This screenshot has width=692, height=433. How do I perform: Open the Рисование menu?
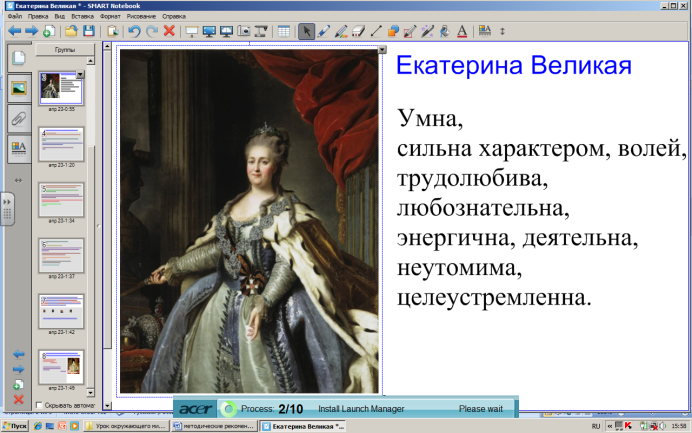coord(141,16)
